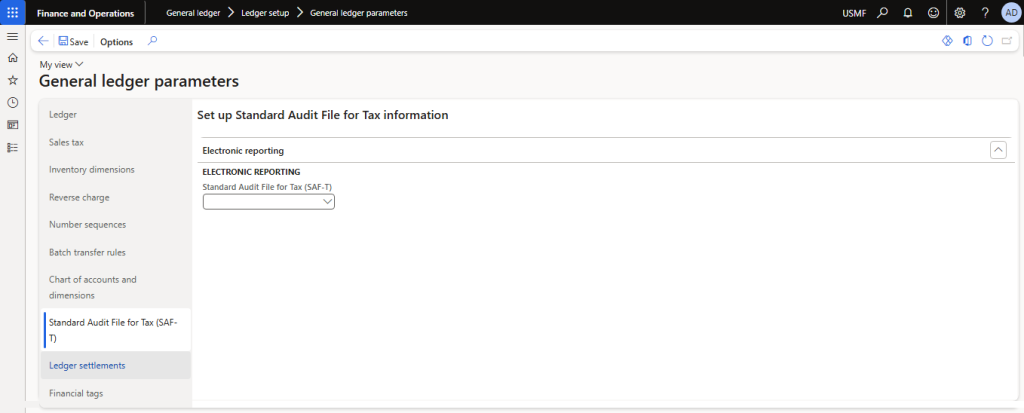Click the Home icon in left rail
1024x413 pixels.
pos(13,58)
